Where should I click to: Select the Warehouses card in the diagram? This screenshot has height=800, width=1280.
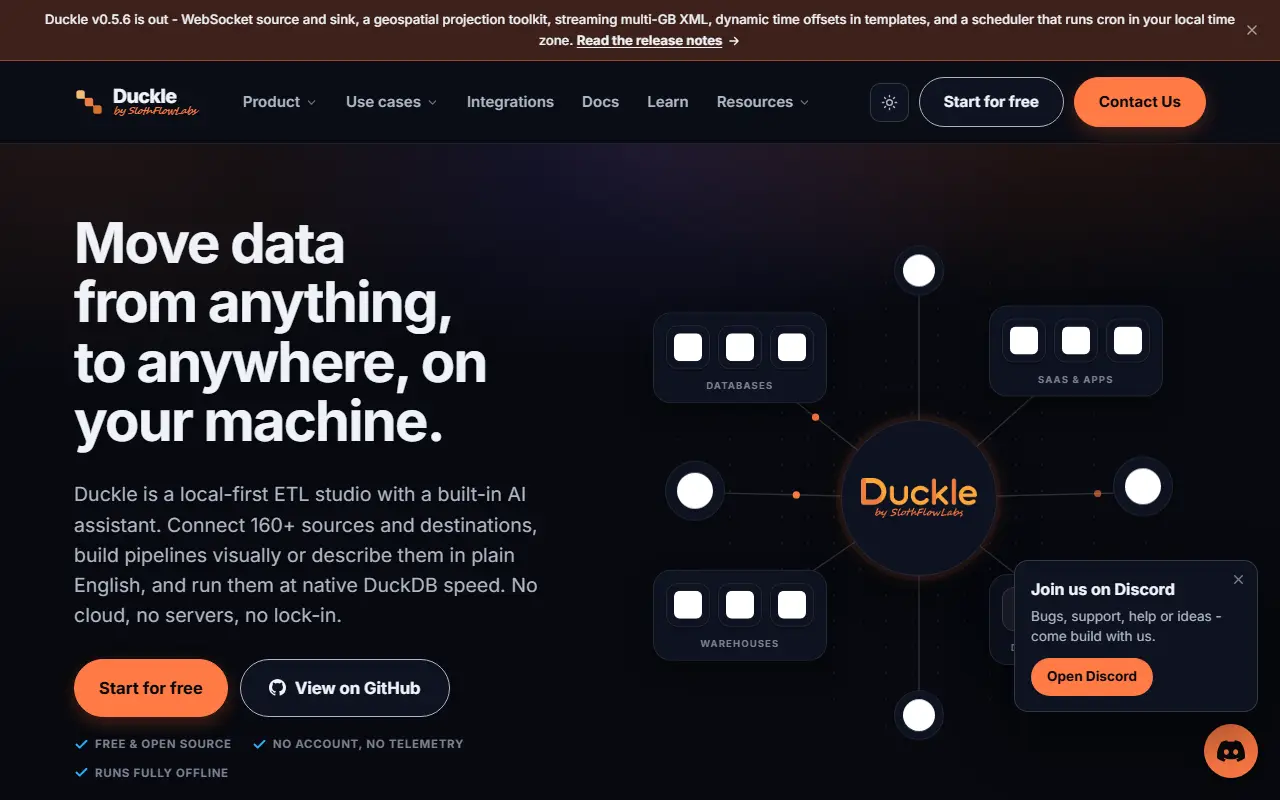740,615
